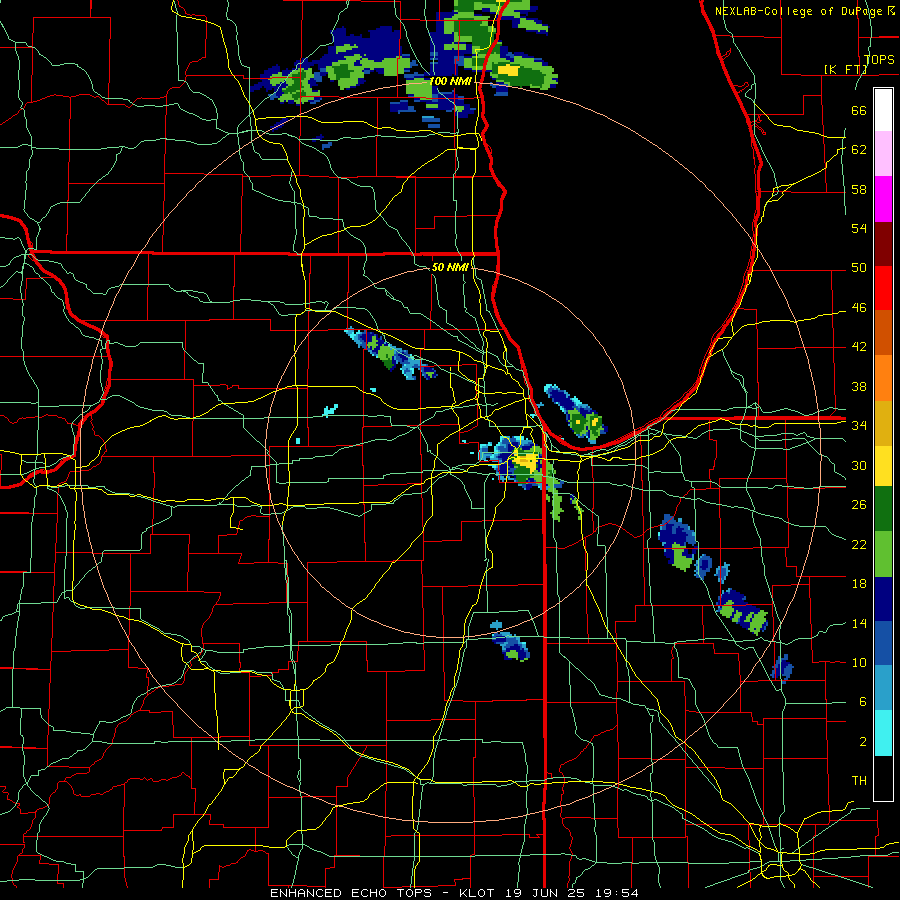Click the white 66K ft color swatch
Image resolution: width=900 pixels, height=900 pixels.
click(883, 110)
